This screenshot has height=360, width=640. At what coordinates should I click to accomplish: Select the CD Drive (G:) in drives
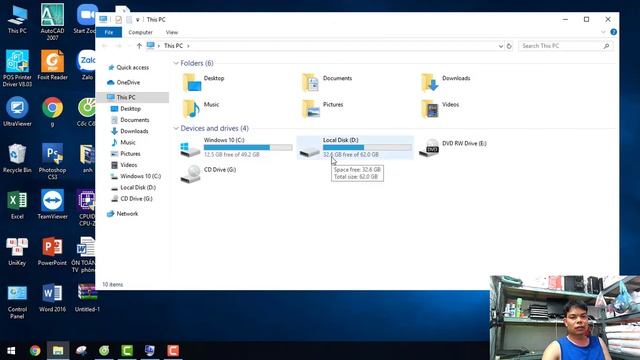pos(208,174)
